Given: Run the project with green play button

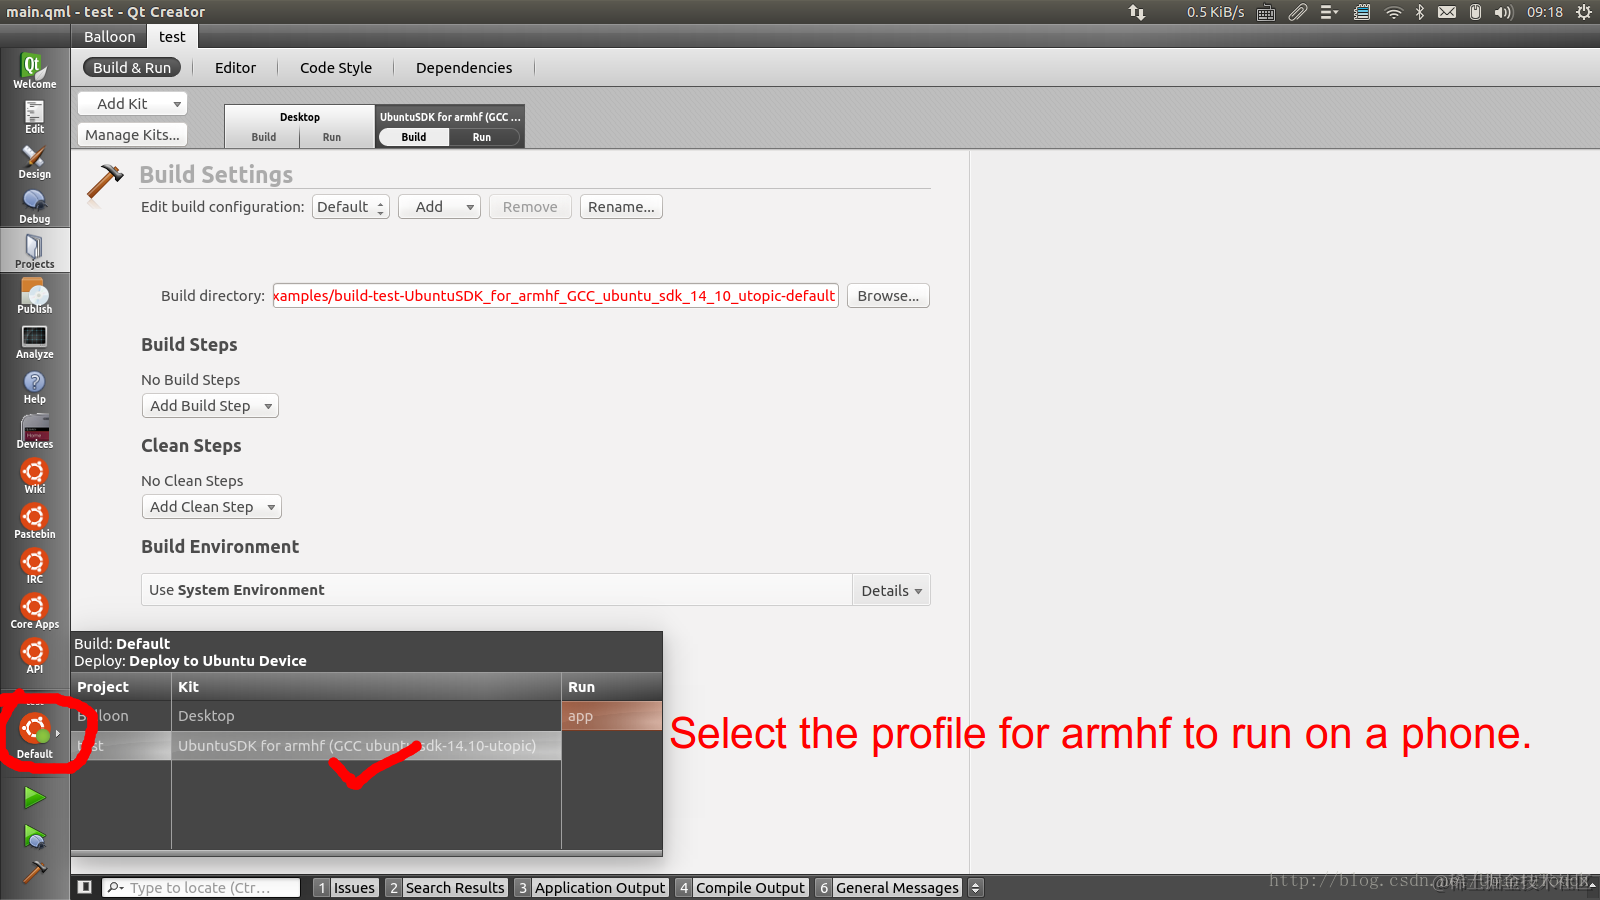Looking at the screenshot, I should tap(35, 797).
